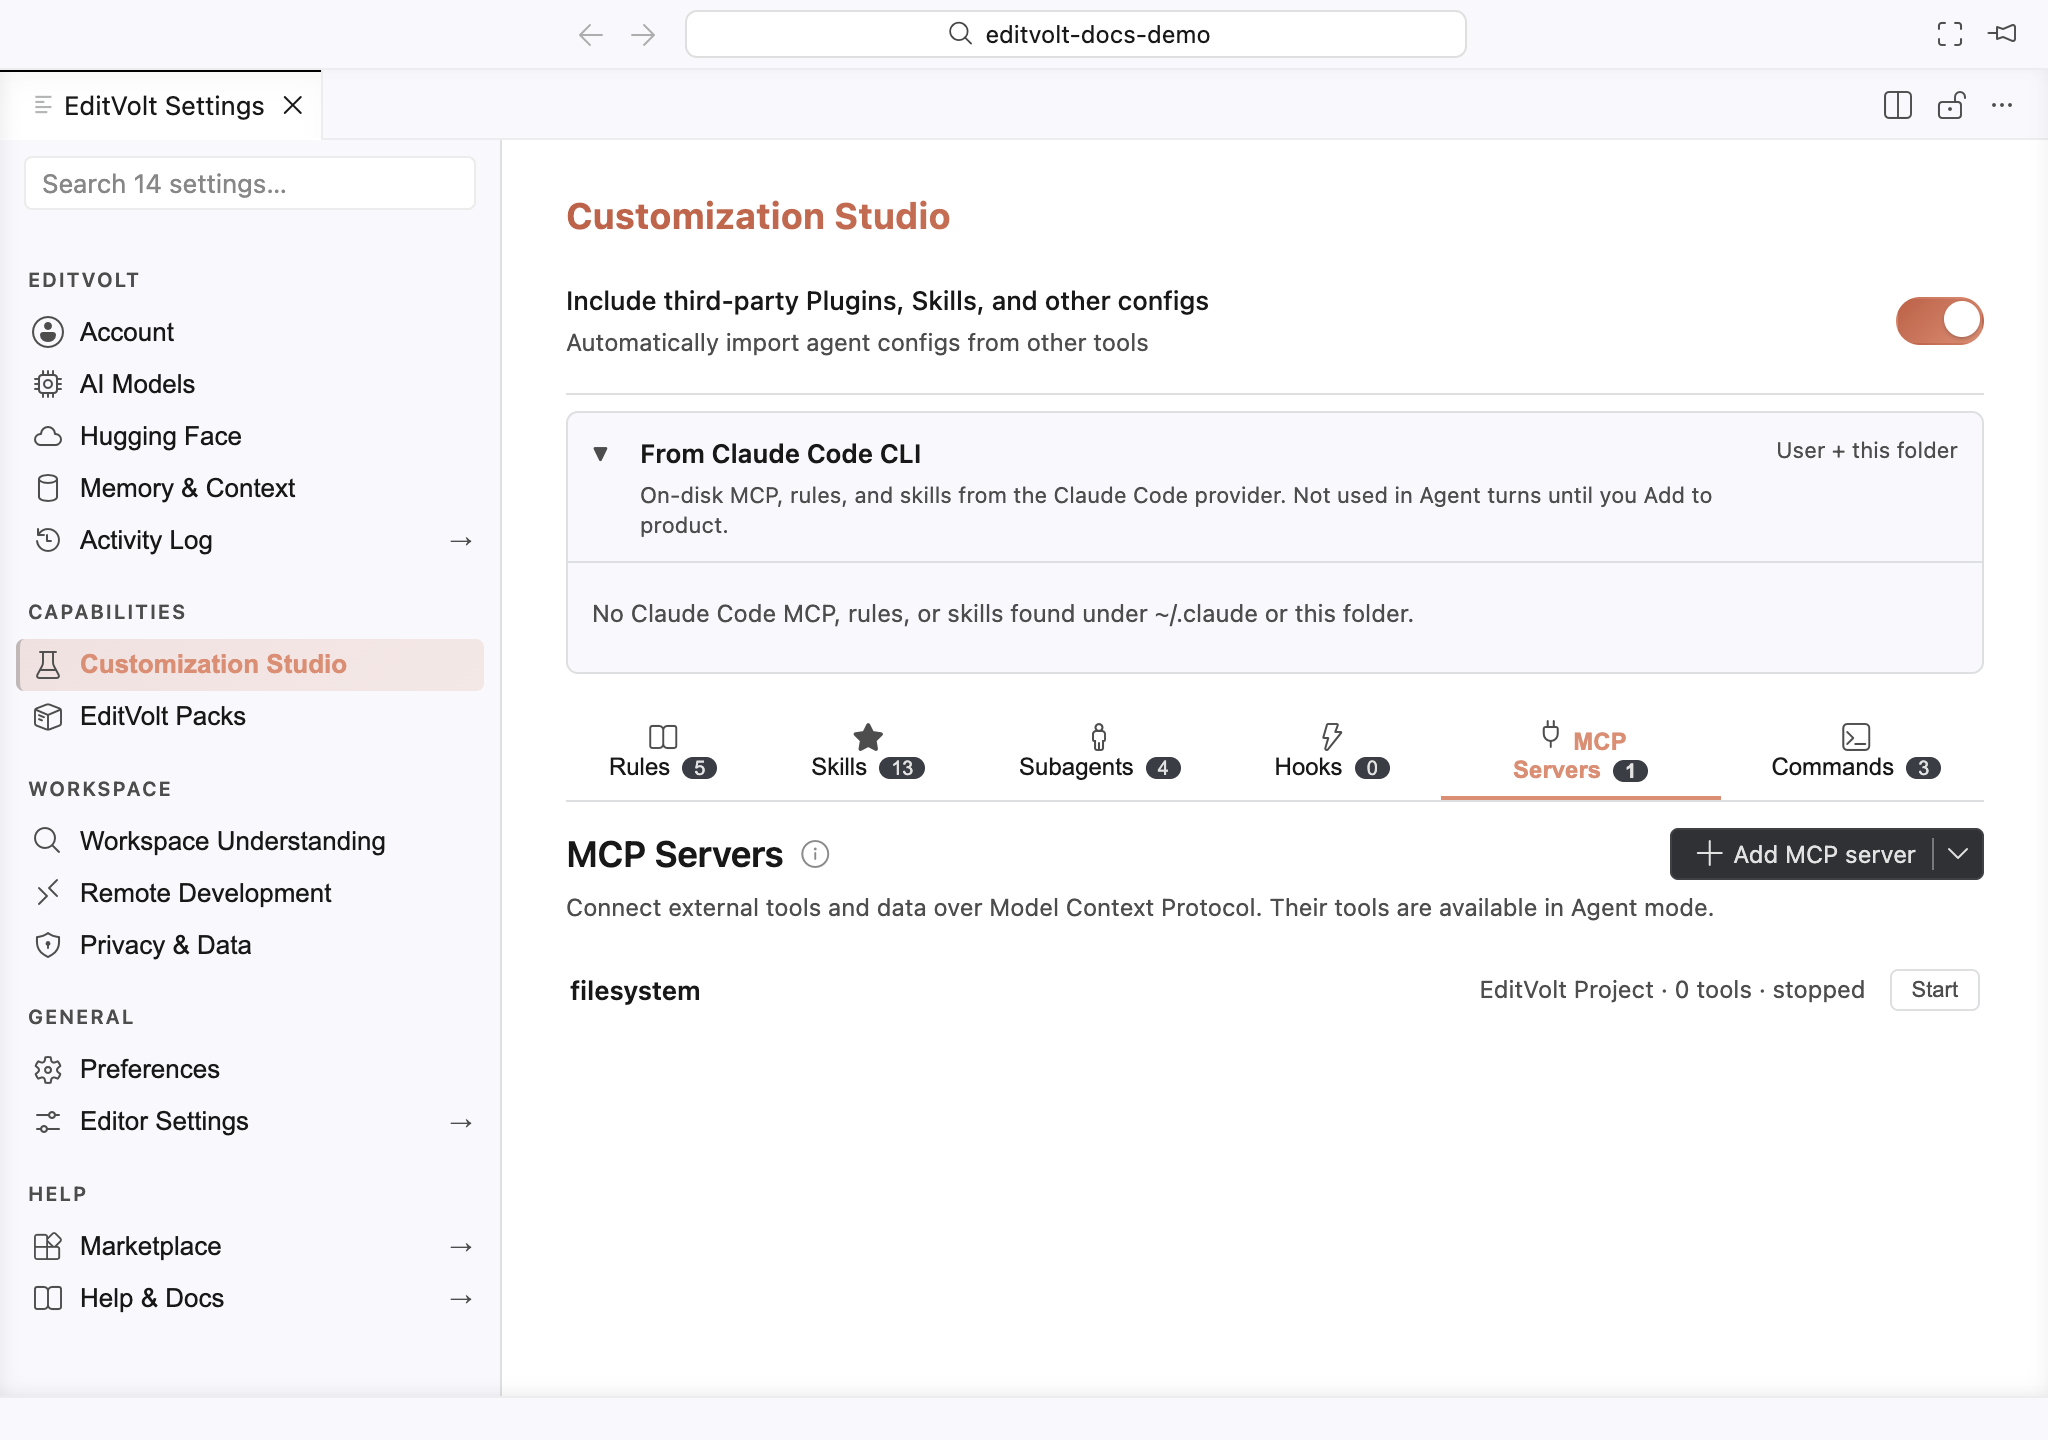Open Preferences page

pos(250,1069)
